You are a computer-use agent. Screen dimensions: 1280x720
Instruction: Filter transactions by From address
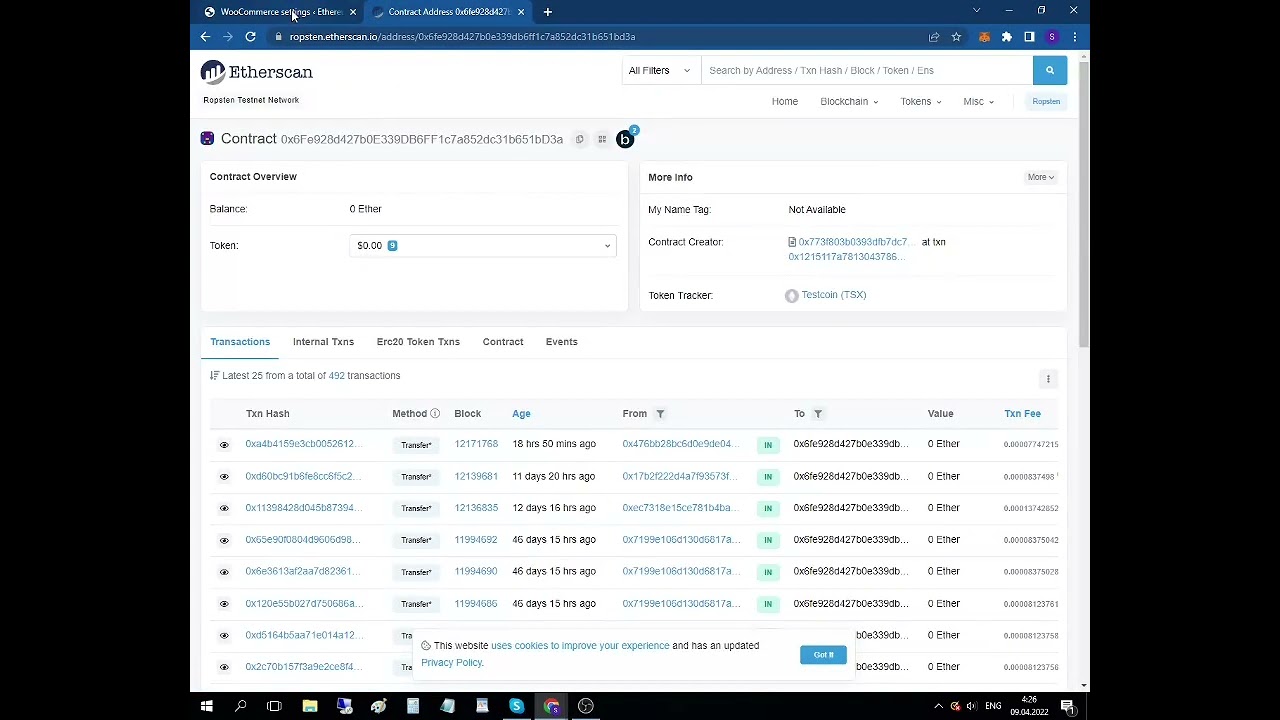coord(660,413)
